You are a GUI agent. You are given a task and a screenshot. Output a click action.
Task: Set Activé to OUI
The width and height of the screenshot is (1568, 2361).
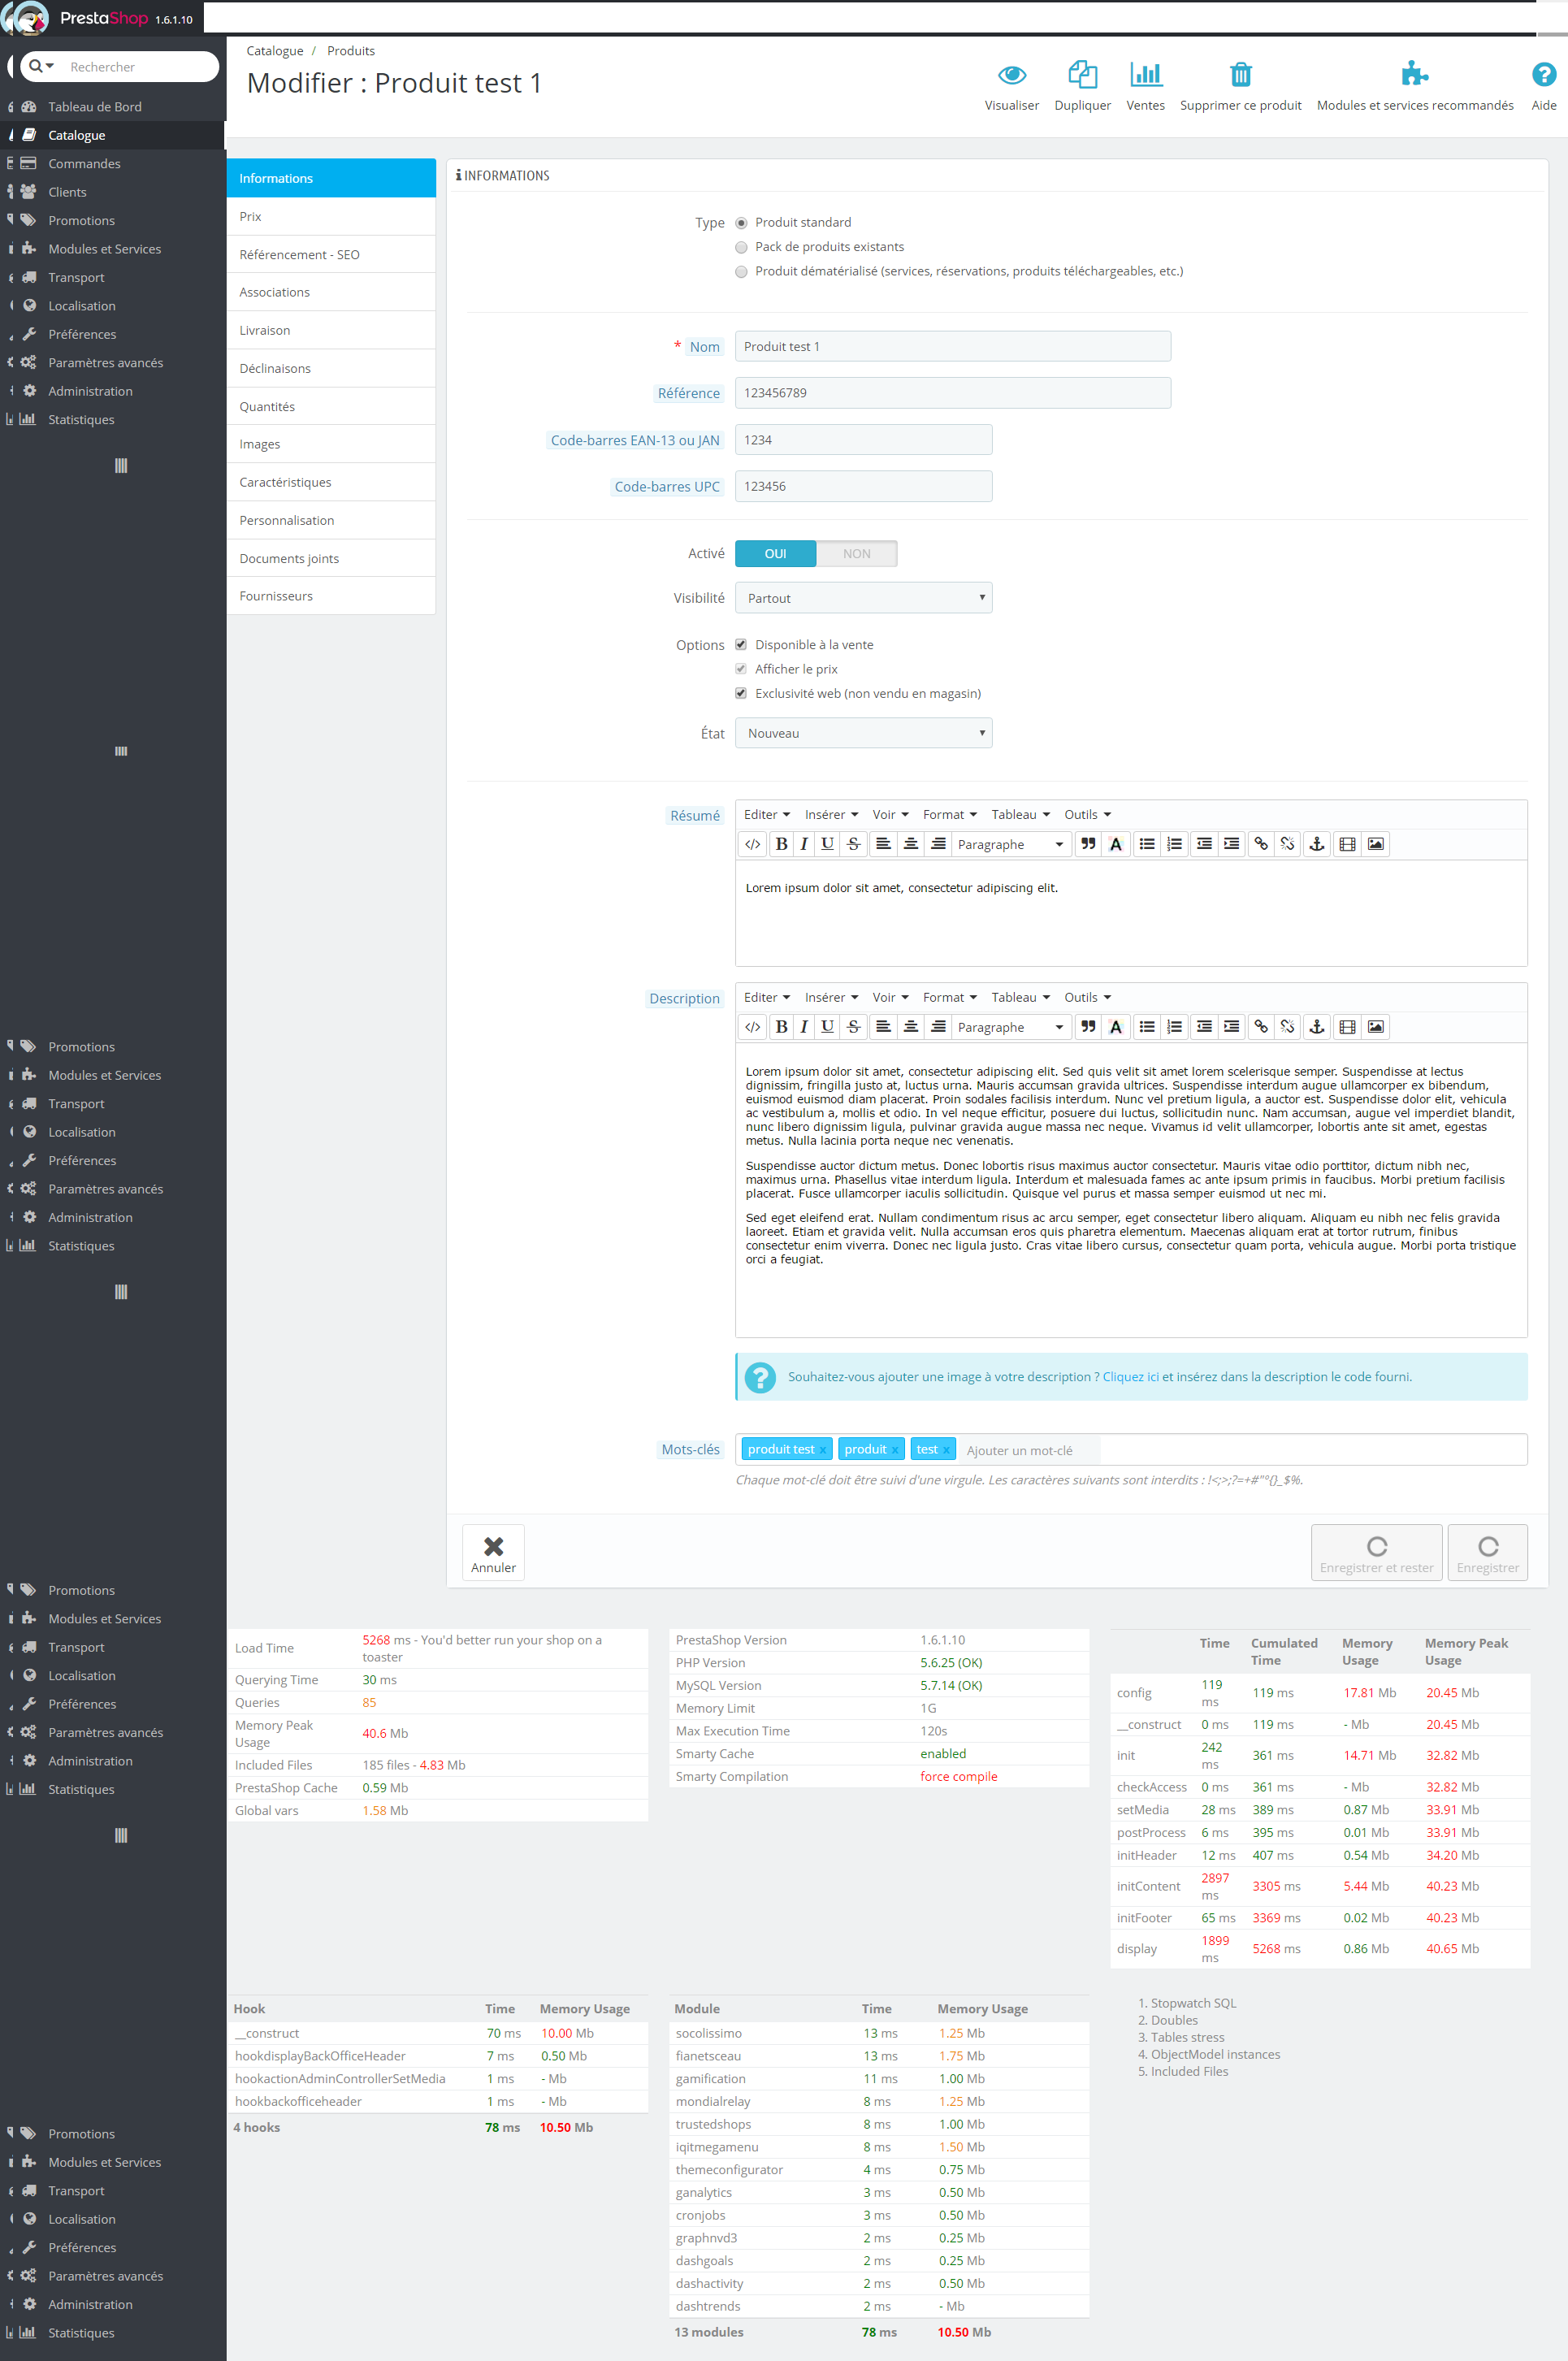775,554
